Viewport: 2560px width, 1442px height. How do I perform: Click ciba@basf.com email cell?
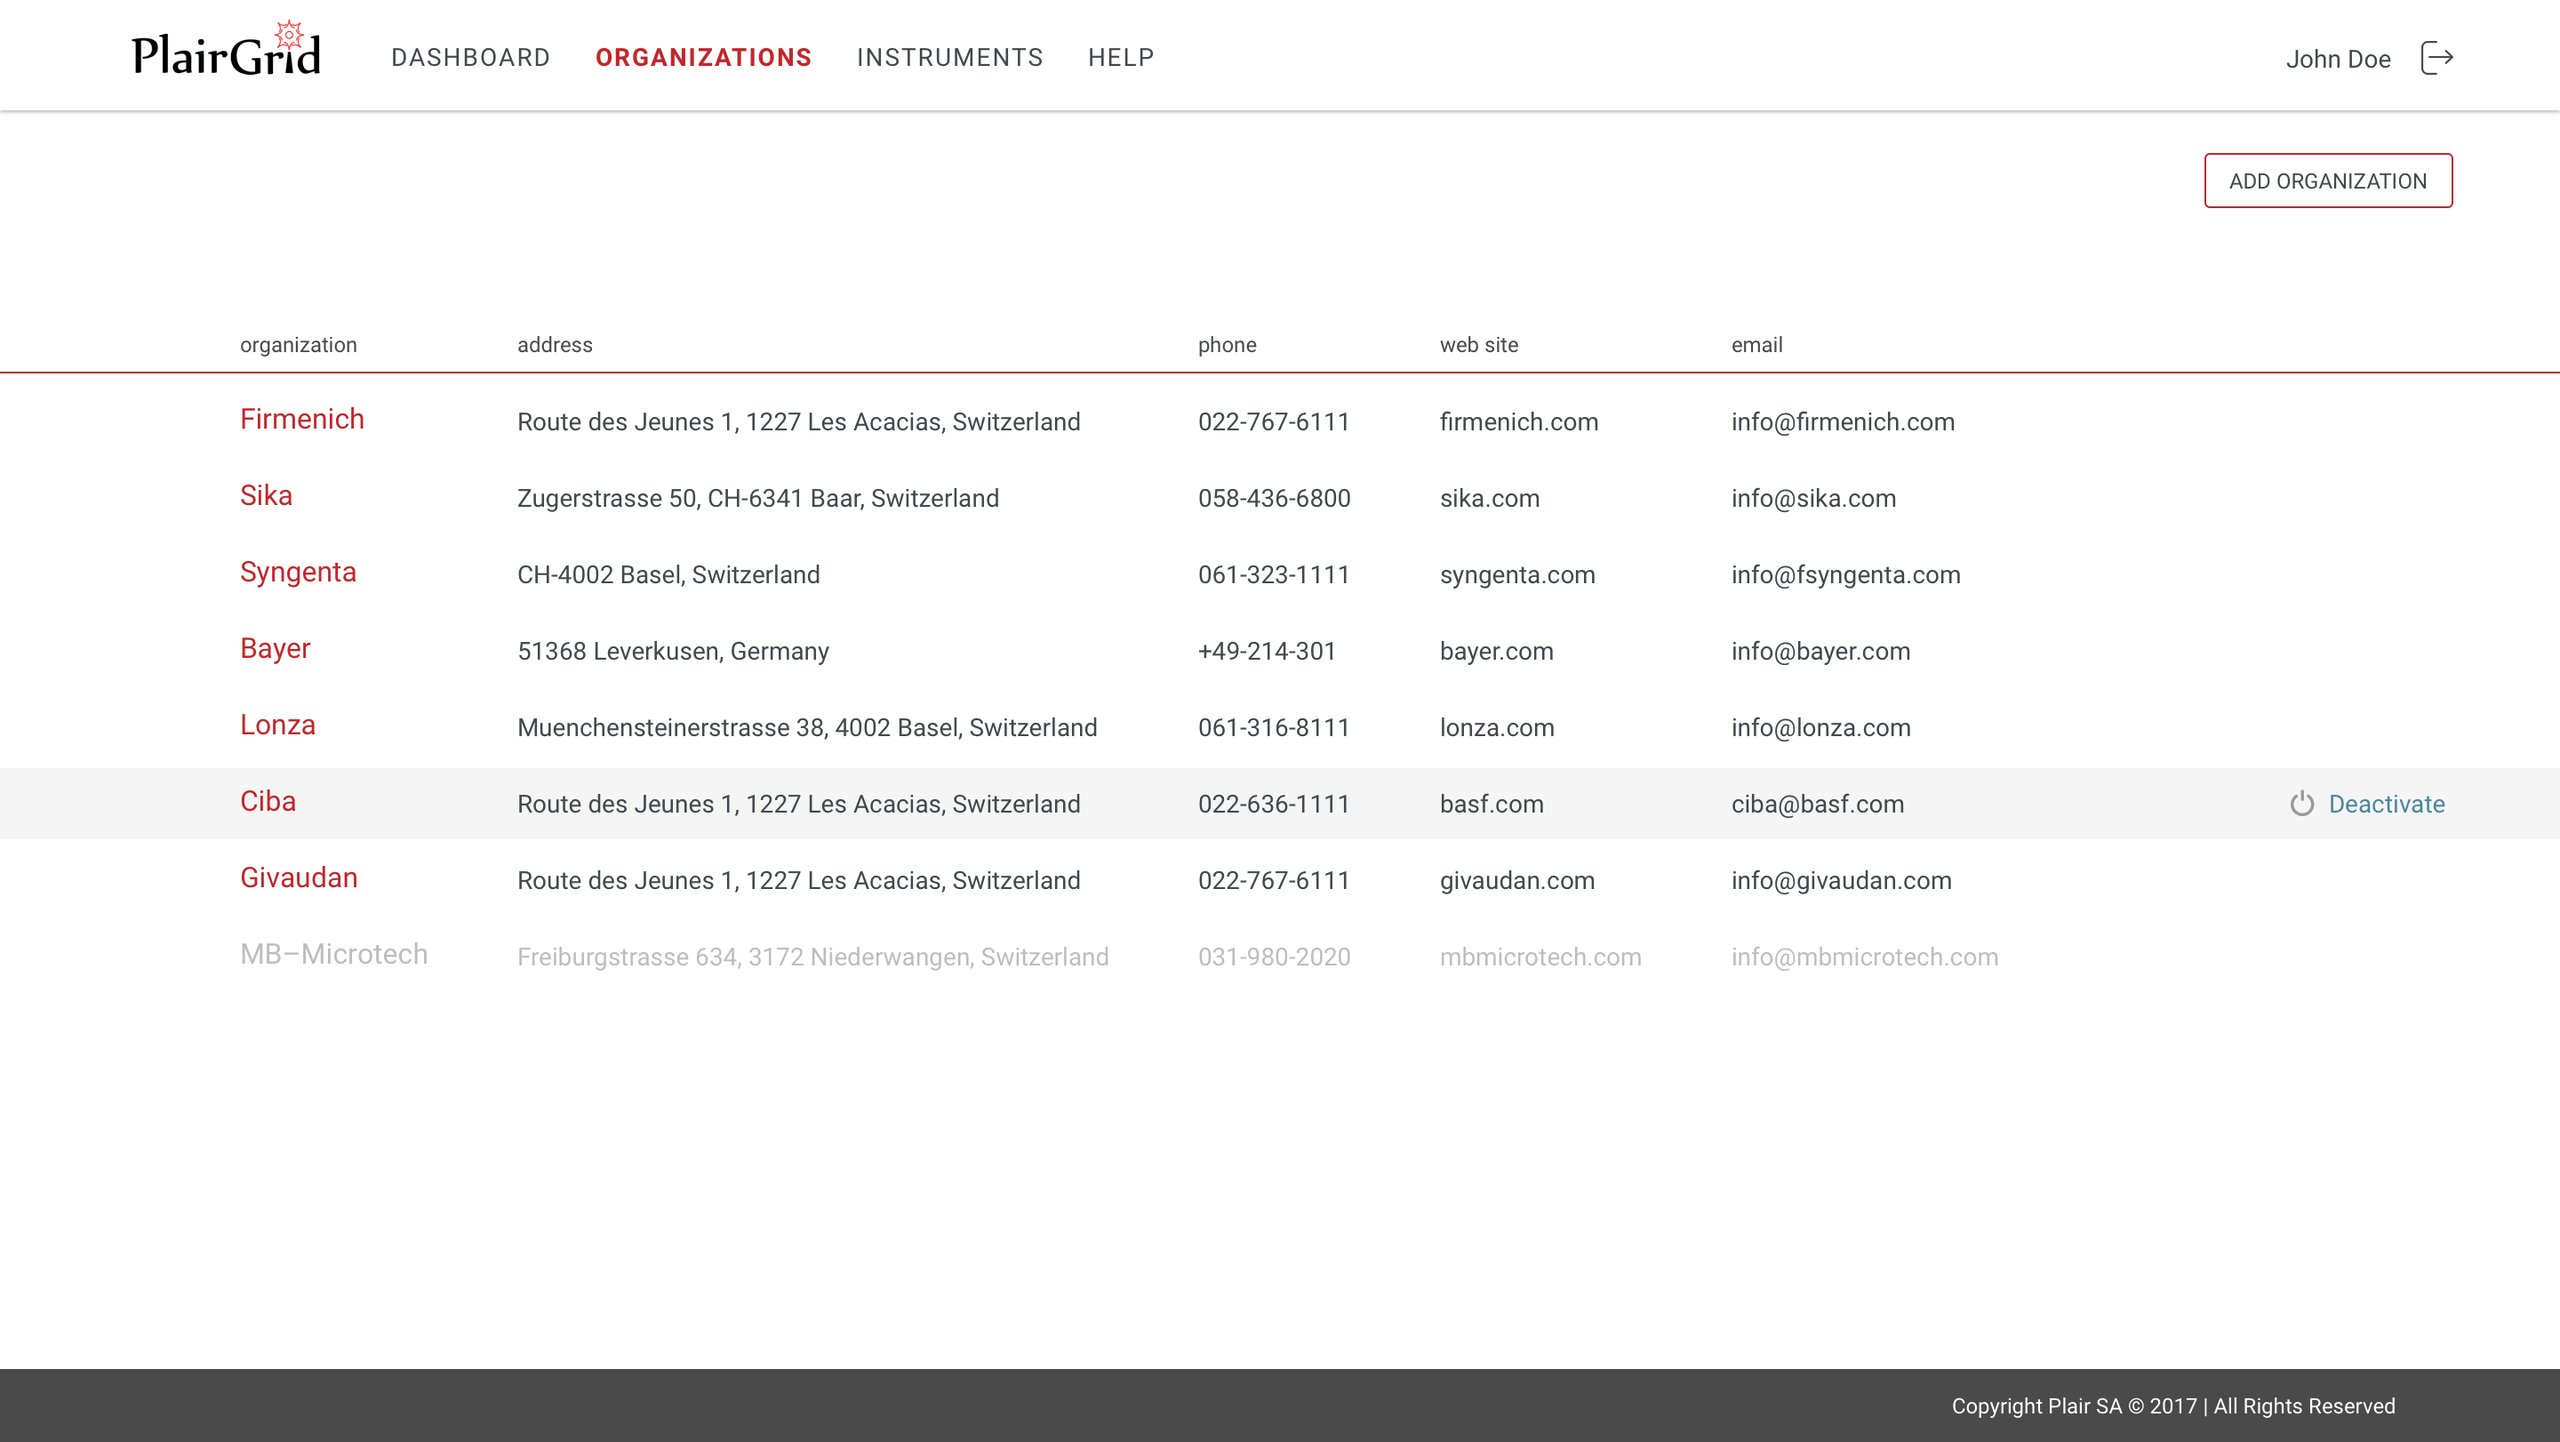tap(1818, 804)
